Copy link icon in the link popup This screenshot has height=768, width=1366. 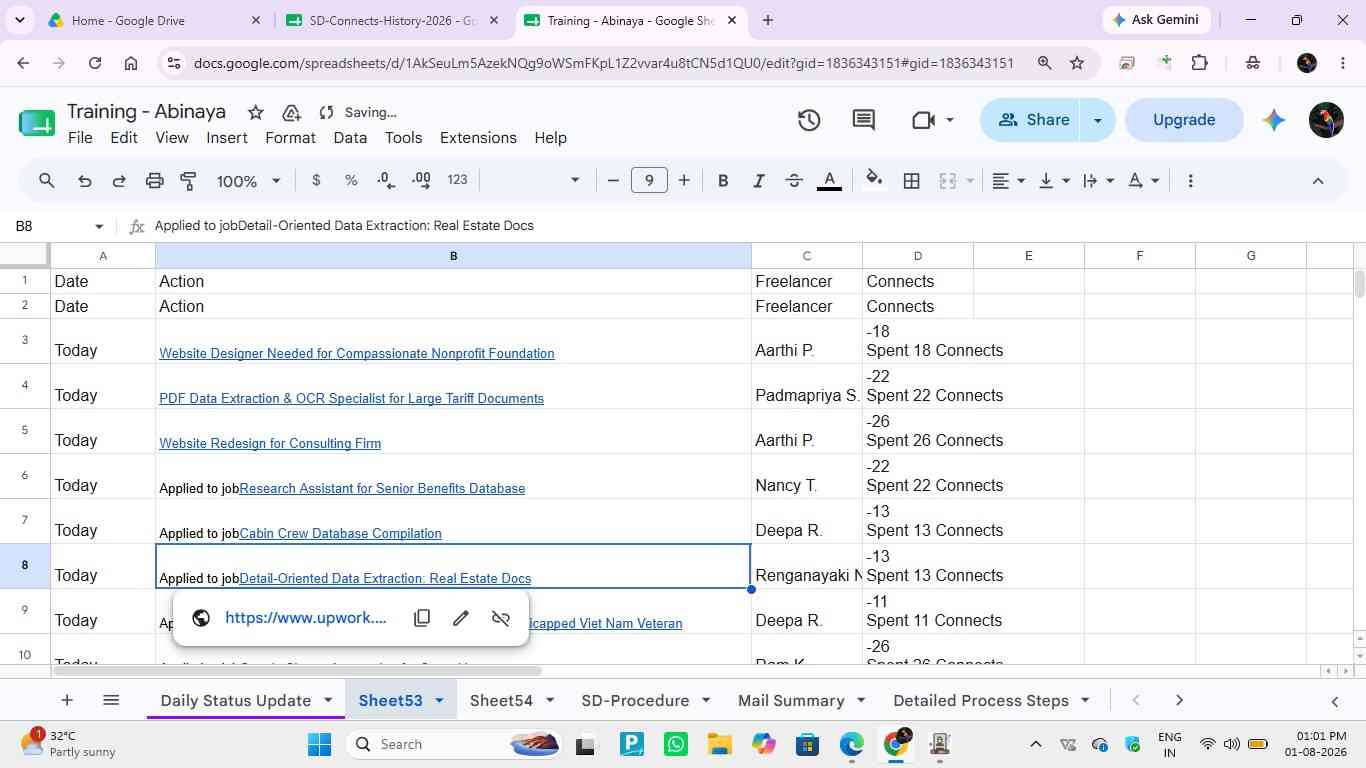tap(422, 618)
